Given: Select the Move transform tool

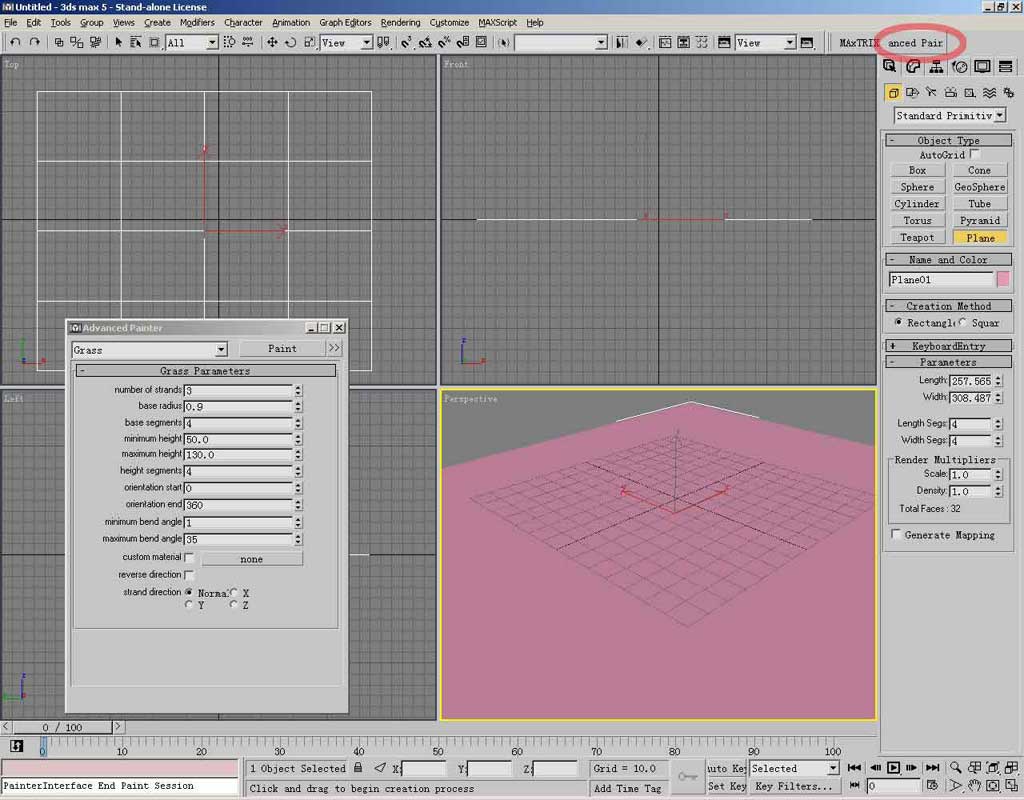Looking at the screenshot, I should pyautogui.click(x=272, y=42).
